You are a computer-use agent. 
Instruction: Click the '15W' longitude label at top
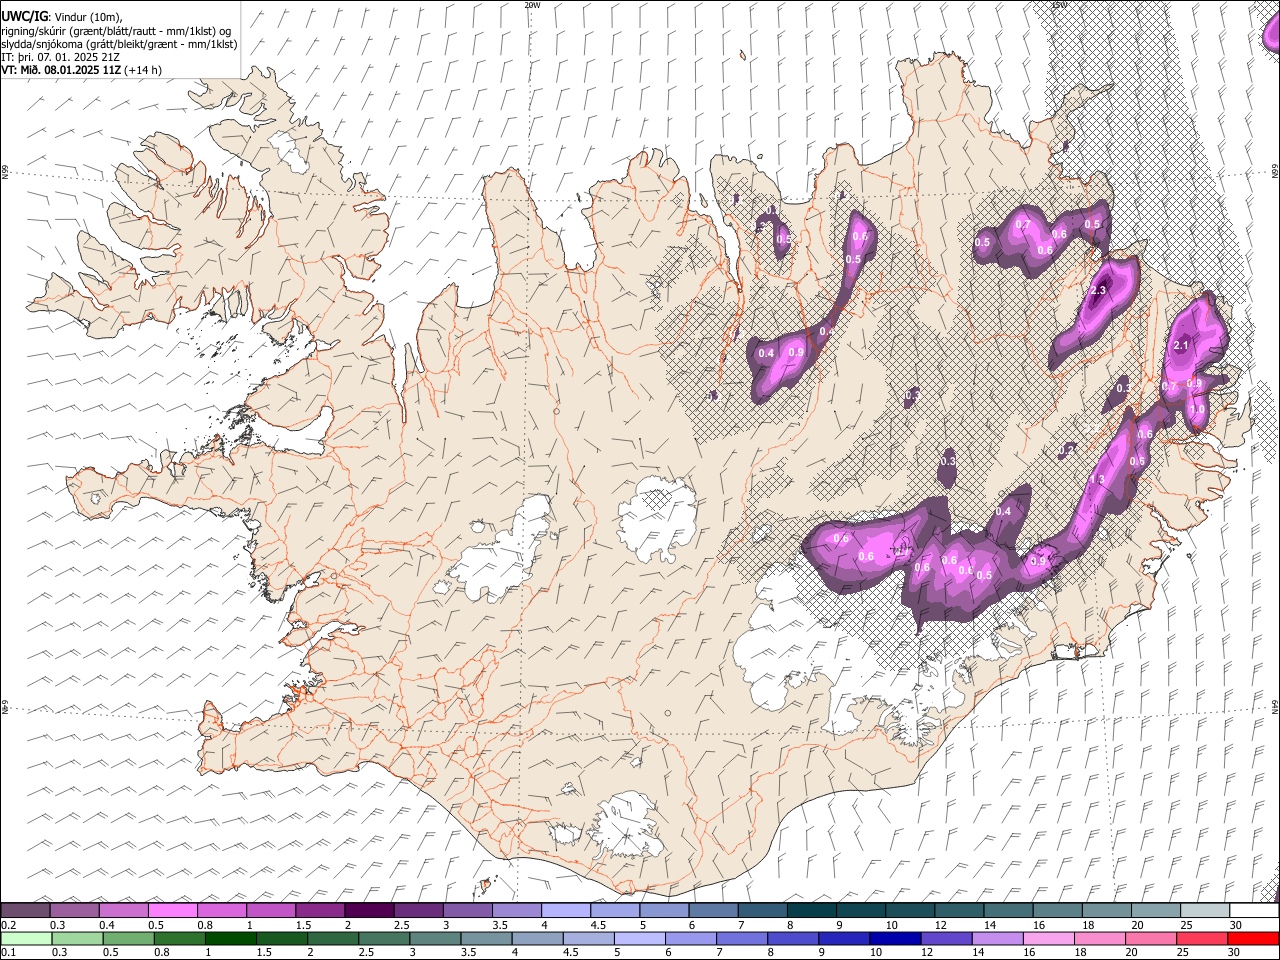1059,5
